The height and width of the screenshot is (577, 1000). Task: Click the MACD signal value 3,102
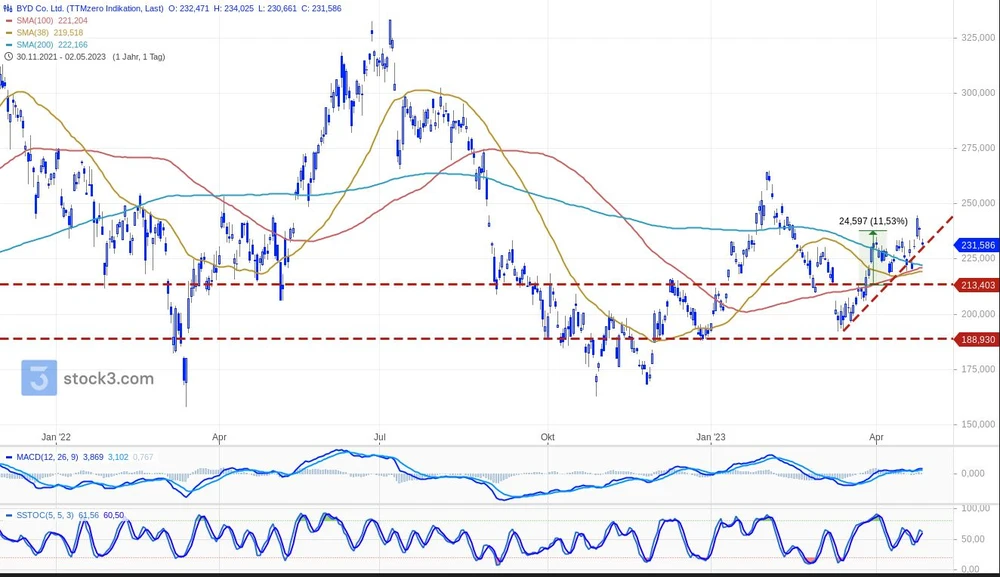pyautogui.click(x=118, y=457)
